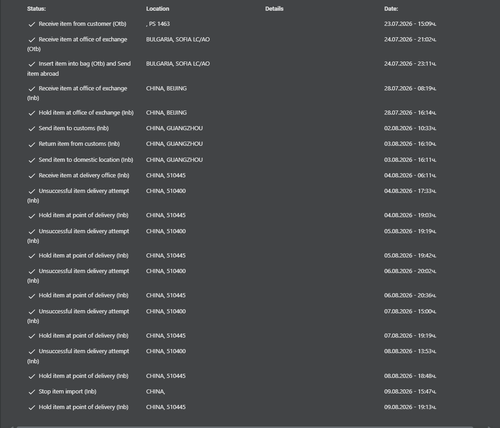Select the Status column header

coord(36,9)
